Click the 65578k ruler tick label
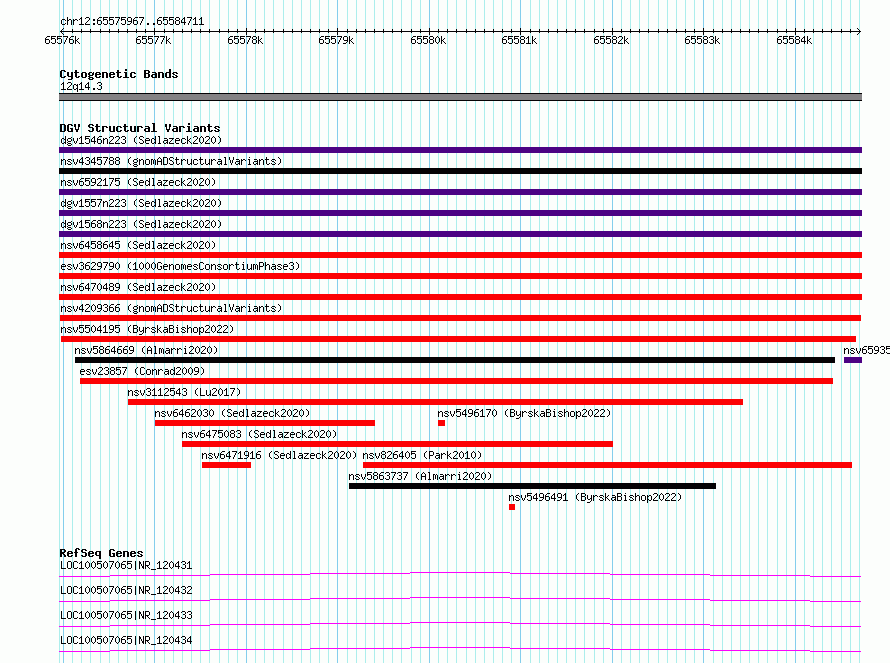890x663 pixels. (x=245, y=40)
